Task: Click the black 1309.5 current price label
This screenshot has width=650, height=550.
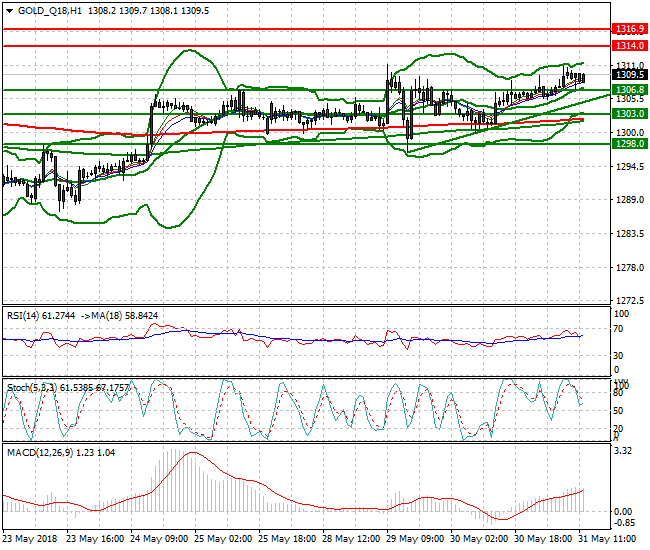Action: (x=629, y=75)
